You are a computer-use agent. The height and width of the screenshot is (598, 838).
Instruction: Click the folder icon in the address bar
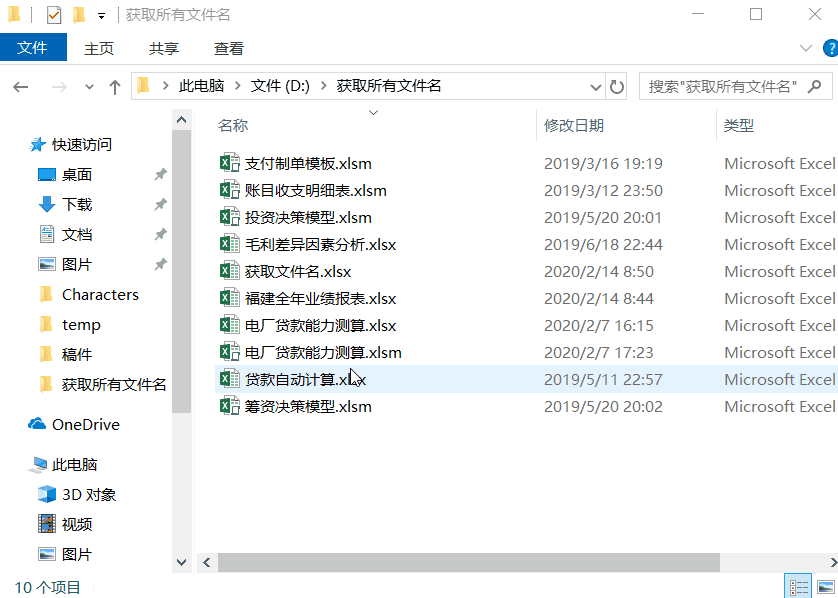pos(143,86)
